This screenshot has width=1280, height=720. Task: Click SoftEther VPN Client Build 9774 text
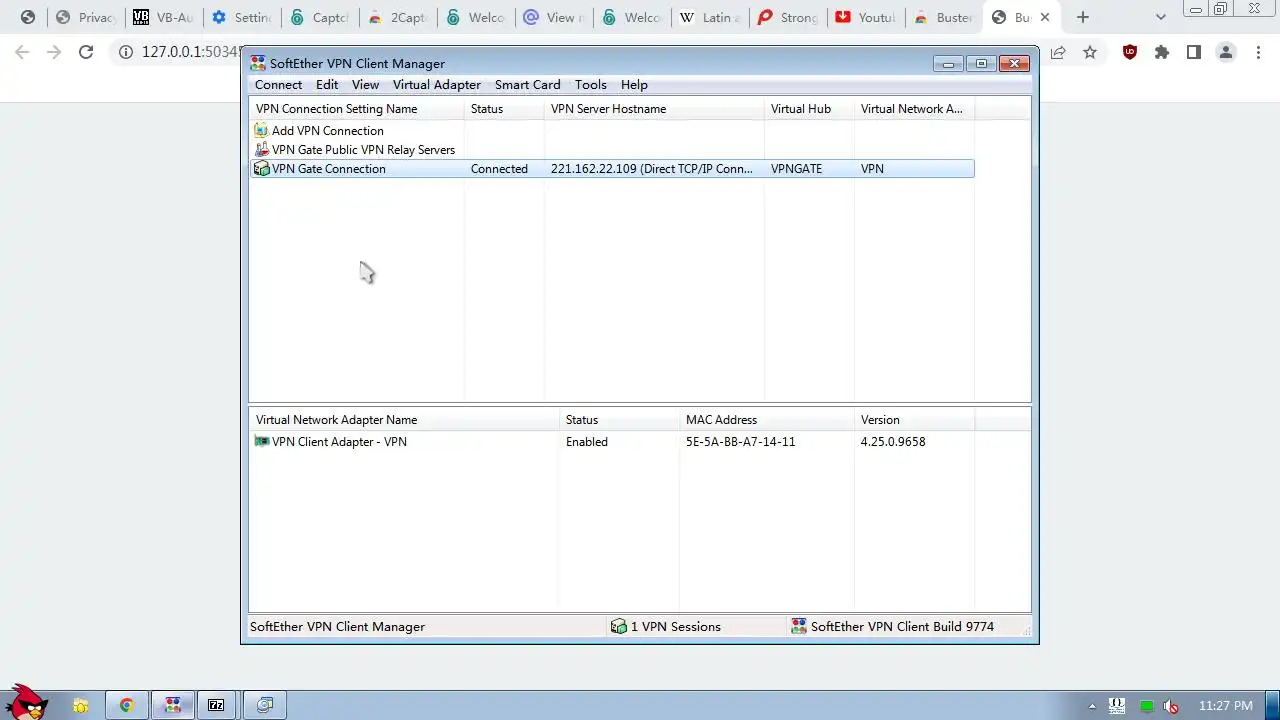902,626
